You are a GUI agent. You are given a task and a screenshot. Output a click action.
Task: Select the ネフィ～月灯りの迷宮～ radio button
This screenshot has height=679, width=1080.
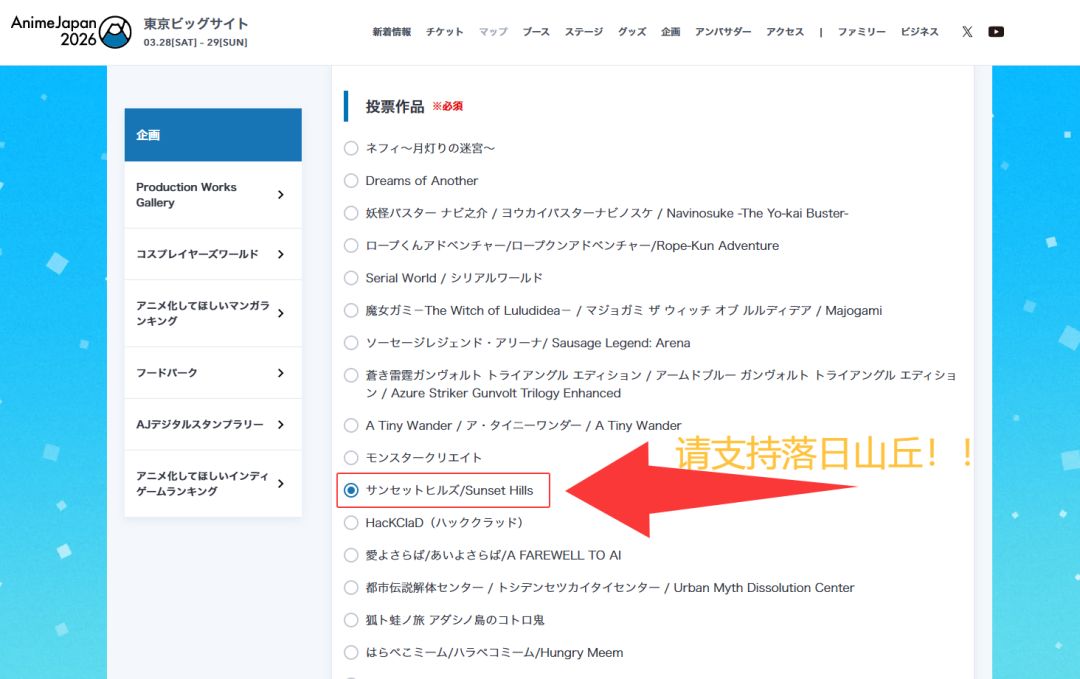[x=351, y=148]
